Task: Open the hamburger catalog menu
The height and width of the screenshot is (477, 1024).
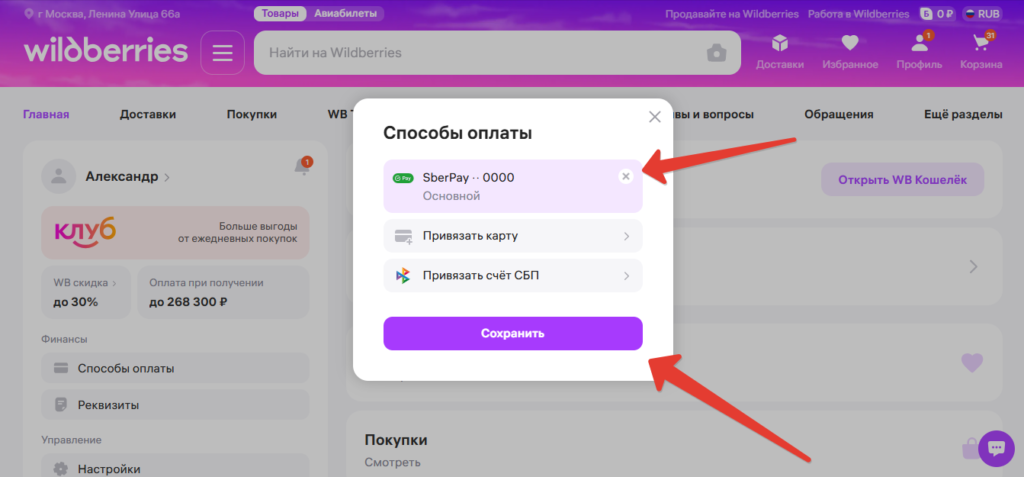Action: tap(223, 52)
